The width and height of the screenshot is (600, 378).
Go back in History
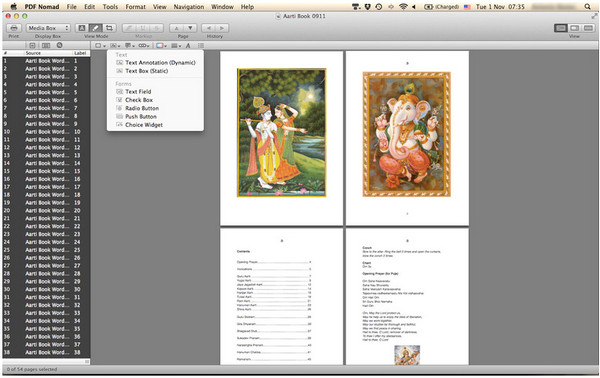[209, 28]
